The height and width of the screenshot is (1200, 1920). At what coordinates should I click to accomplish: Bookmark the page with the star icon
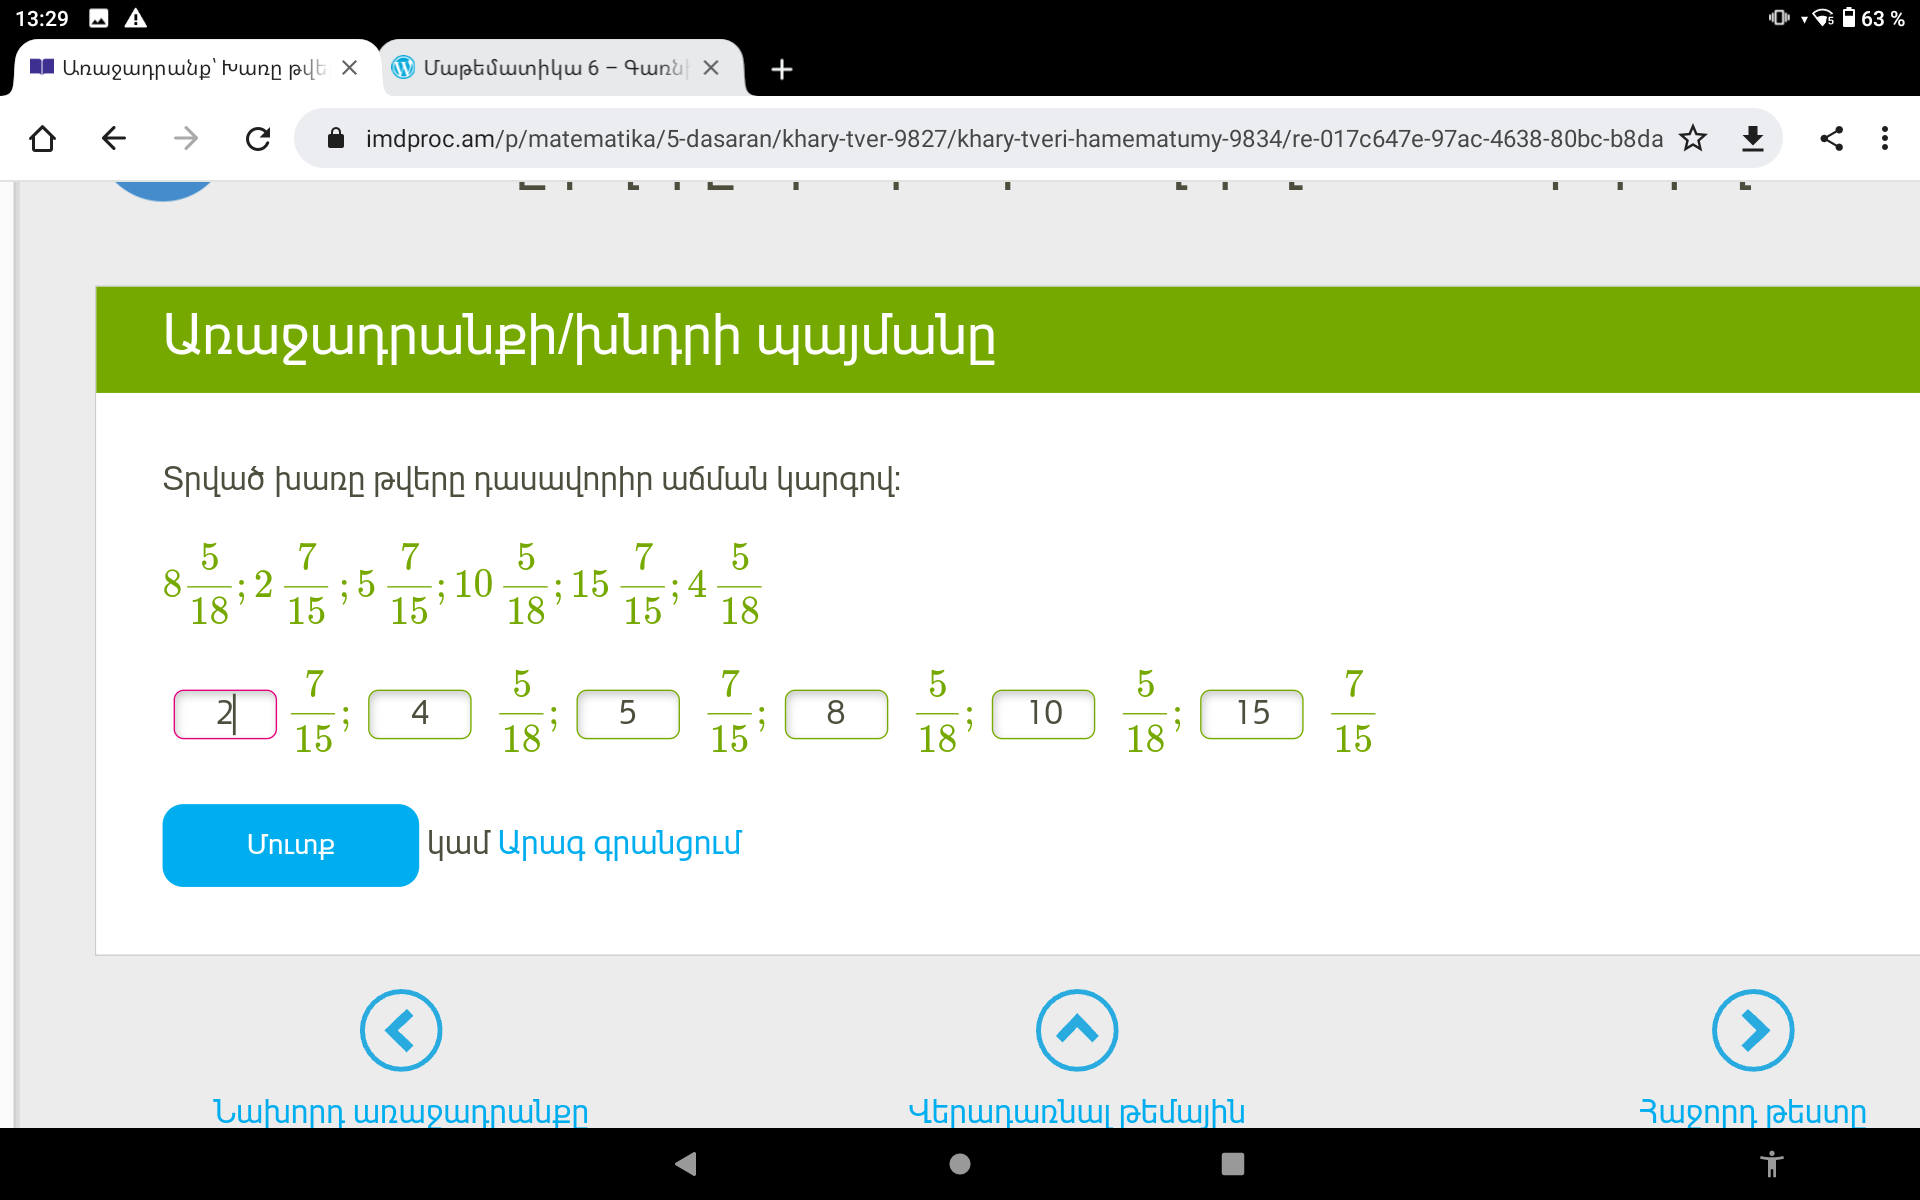point(1693,138)
